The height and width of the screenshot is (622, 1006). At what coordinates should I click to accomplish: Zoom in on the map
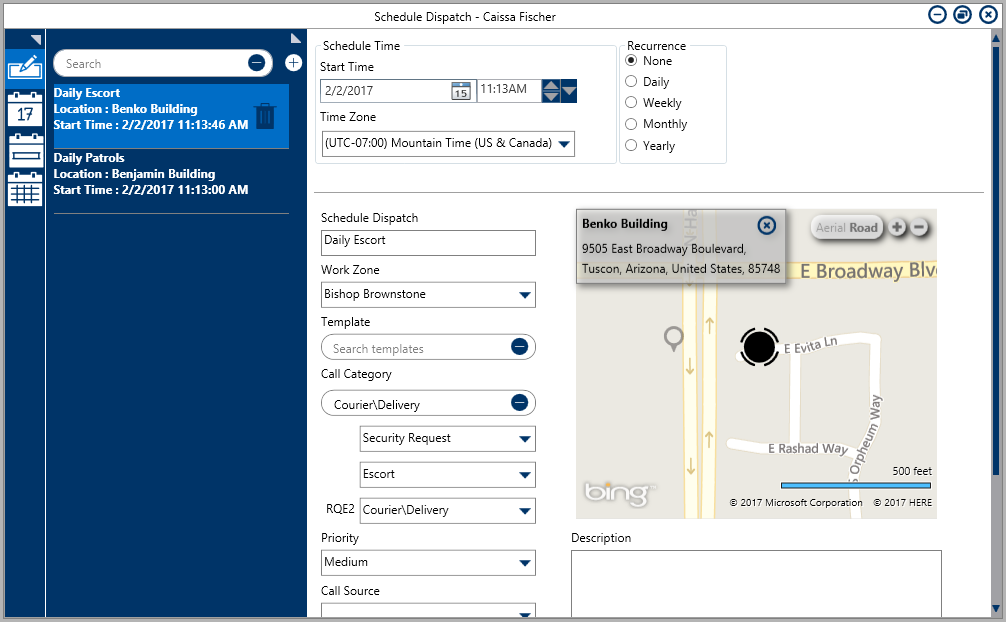897,227
